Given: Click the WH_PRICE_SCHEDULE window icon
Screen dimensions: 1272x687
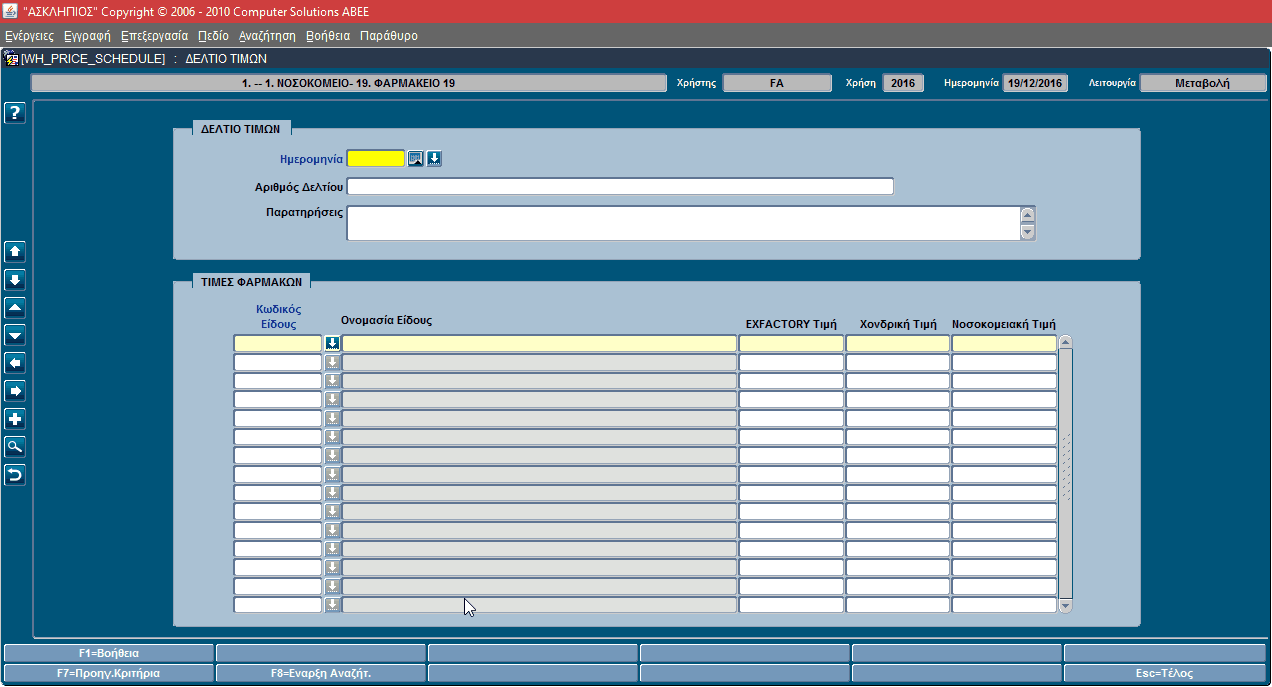Looking at the screenshot, I should pos(11,59).
